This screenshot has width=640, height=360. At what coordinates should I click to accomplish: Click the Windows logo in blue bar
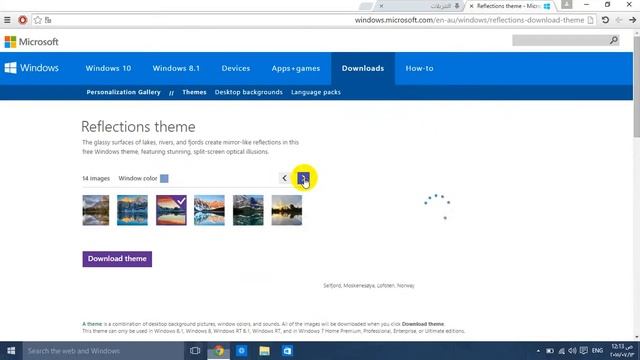pyautogui.click(x=31, y=68)
